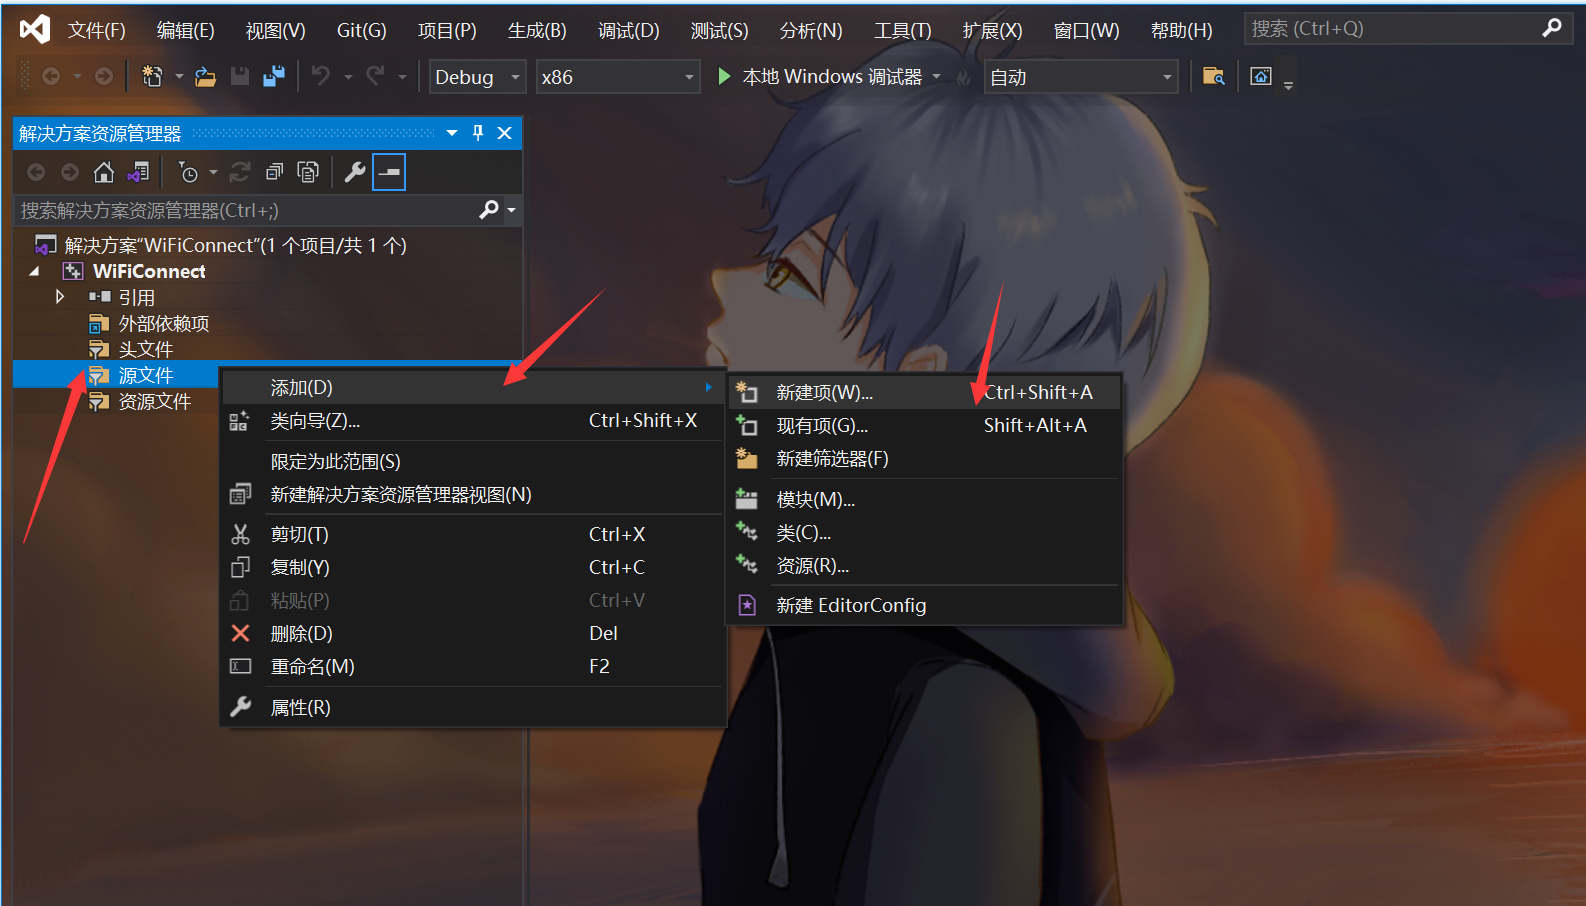Open the Undo history dropdown arrow
This screenshot has width=1586, height=906.
(348, 76)
